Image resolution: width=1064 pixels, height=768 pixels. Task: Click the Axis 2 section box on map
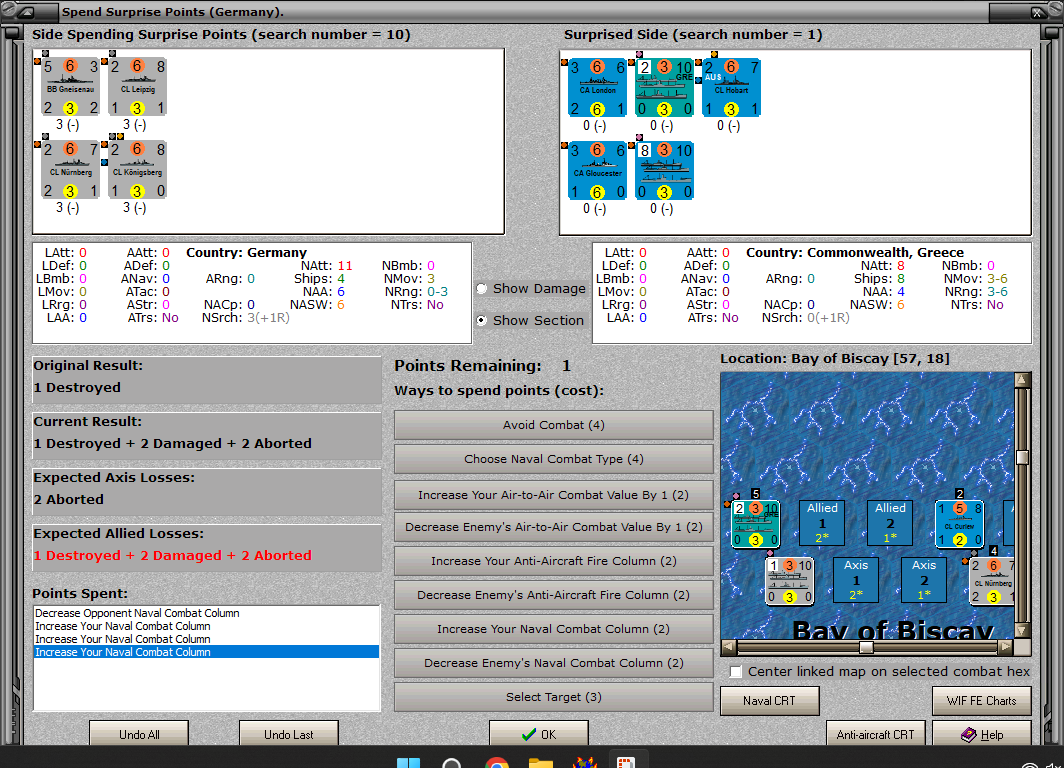click(x=924, y=580)
